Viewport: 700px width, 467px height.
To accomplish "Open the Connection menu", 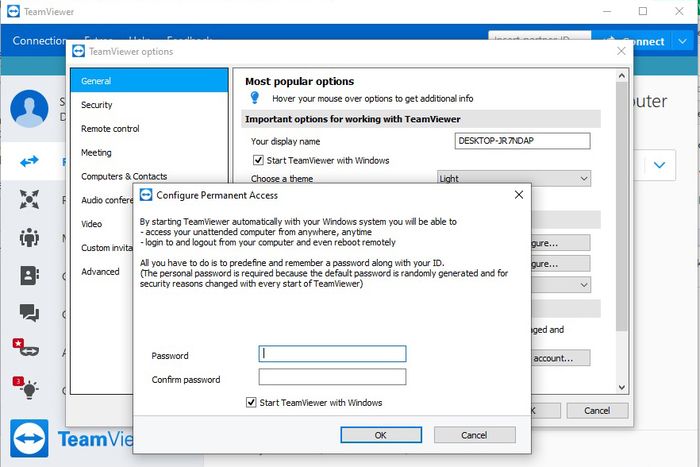I will [x=39, y=41].
